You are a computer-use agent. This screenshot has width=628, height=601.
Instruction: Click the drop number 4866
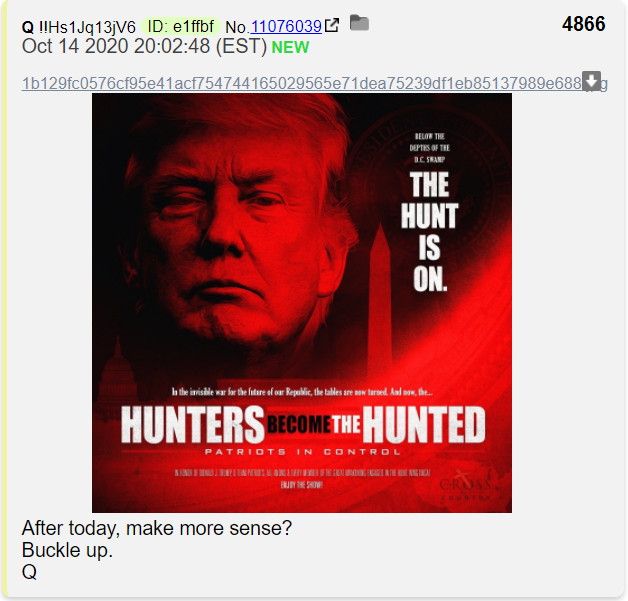583,24
